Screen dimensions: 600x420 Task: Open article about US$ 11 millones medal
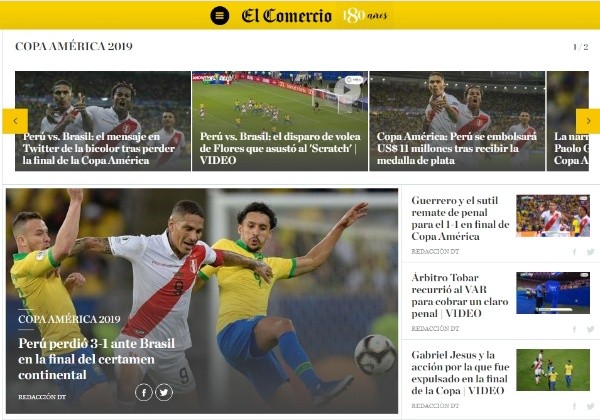click(457, 148)
